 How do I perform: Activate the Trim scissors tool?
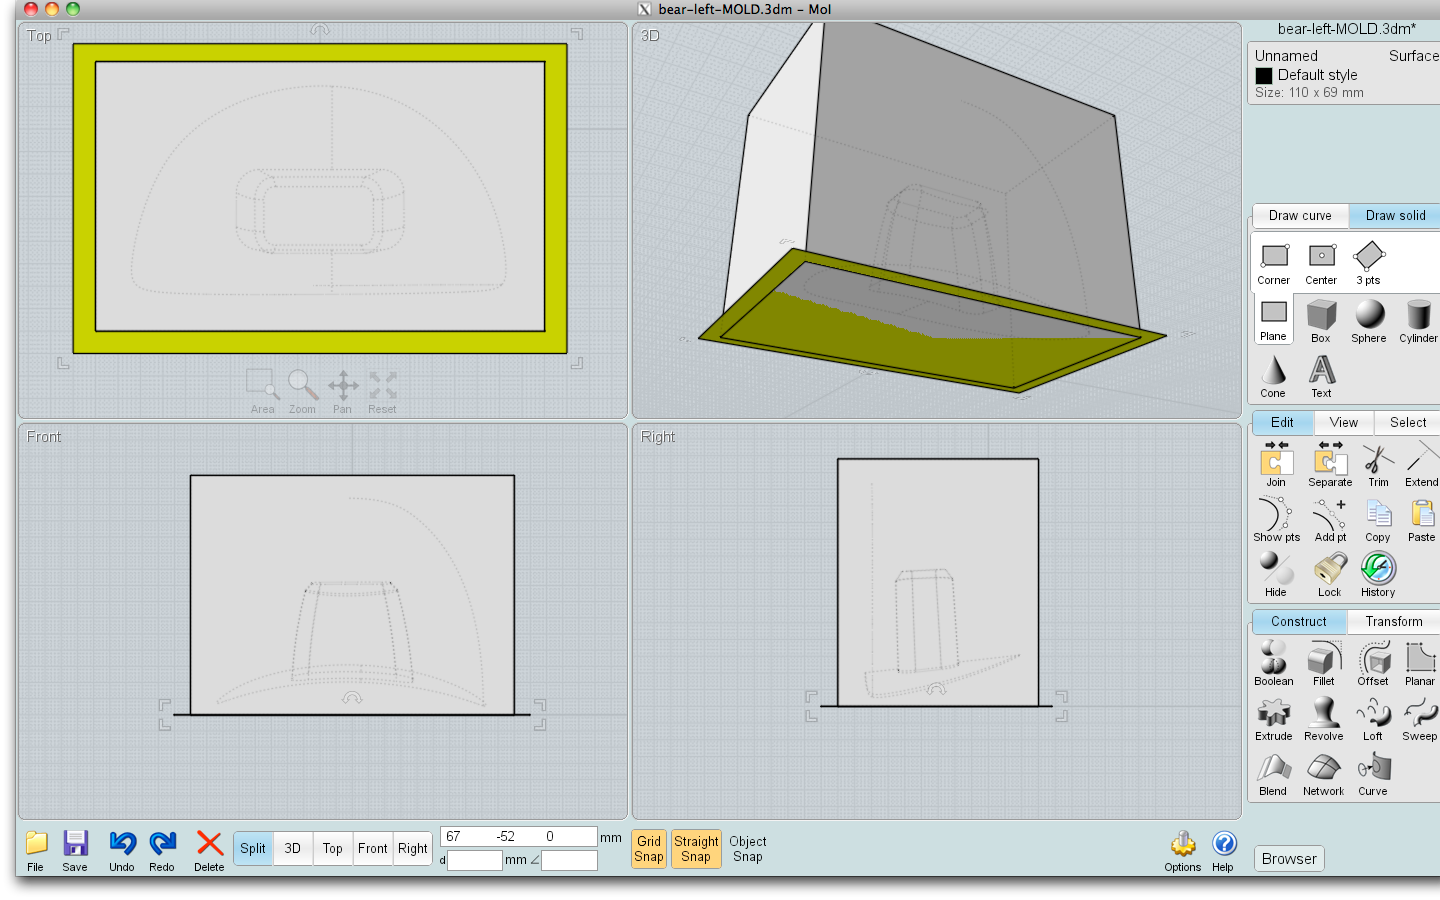tap(1378, 464)
